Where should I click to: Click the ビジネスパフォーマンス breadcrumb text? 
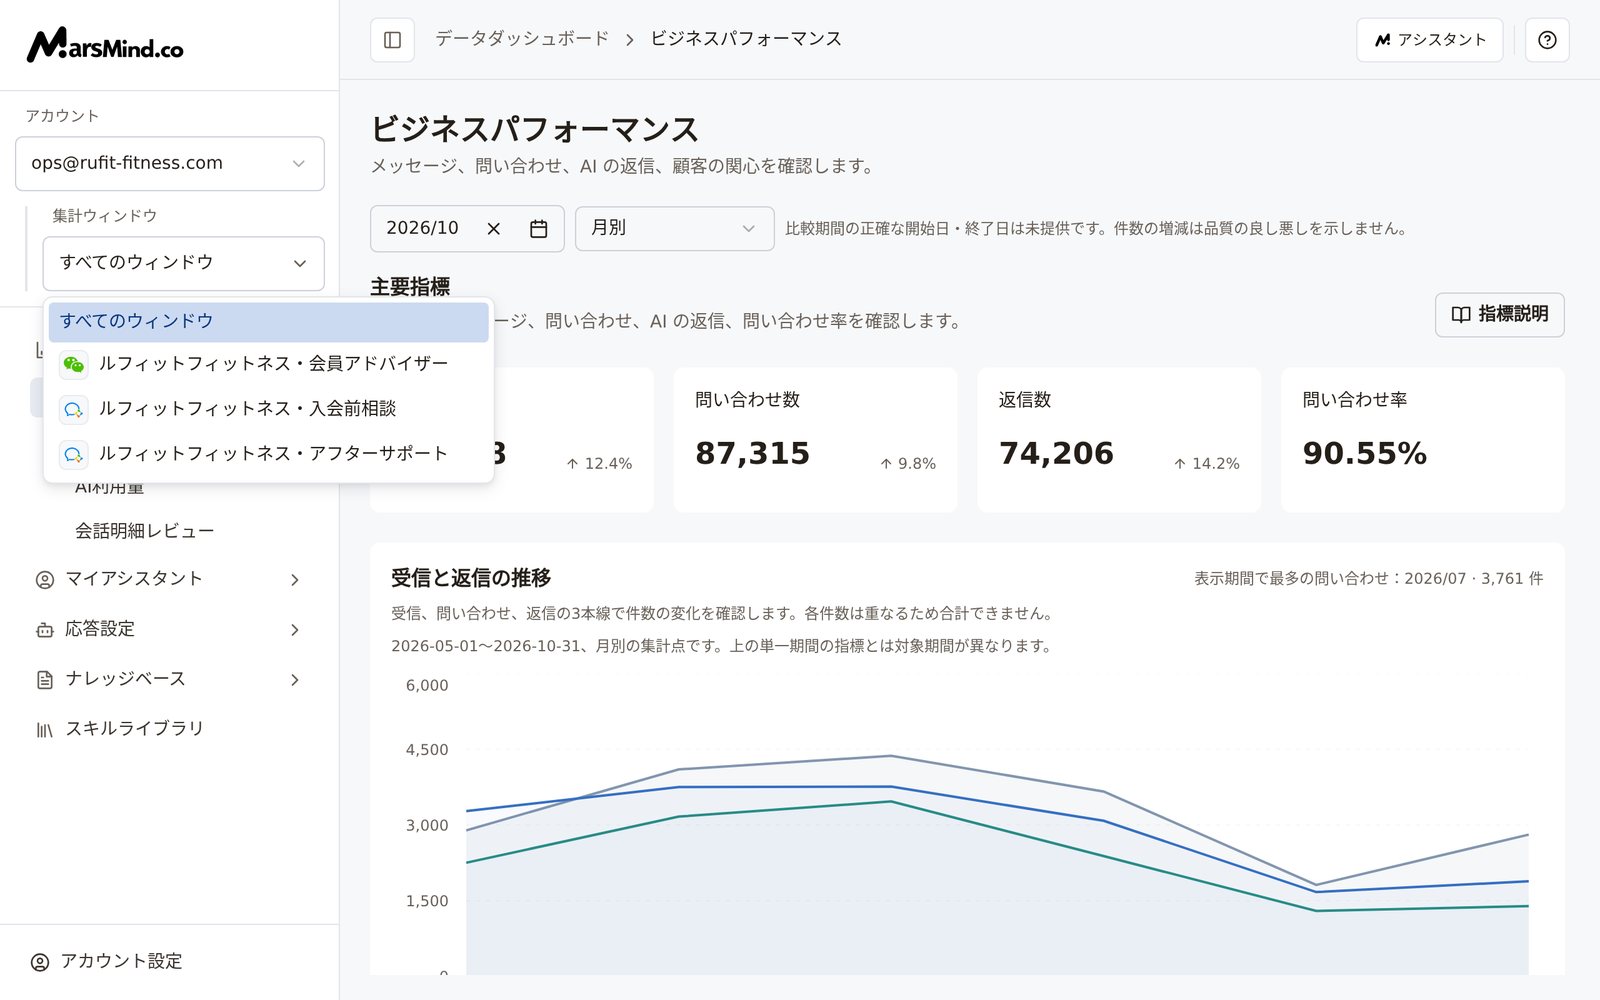point(746,39)
